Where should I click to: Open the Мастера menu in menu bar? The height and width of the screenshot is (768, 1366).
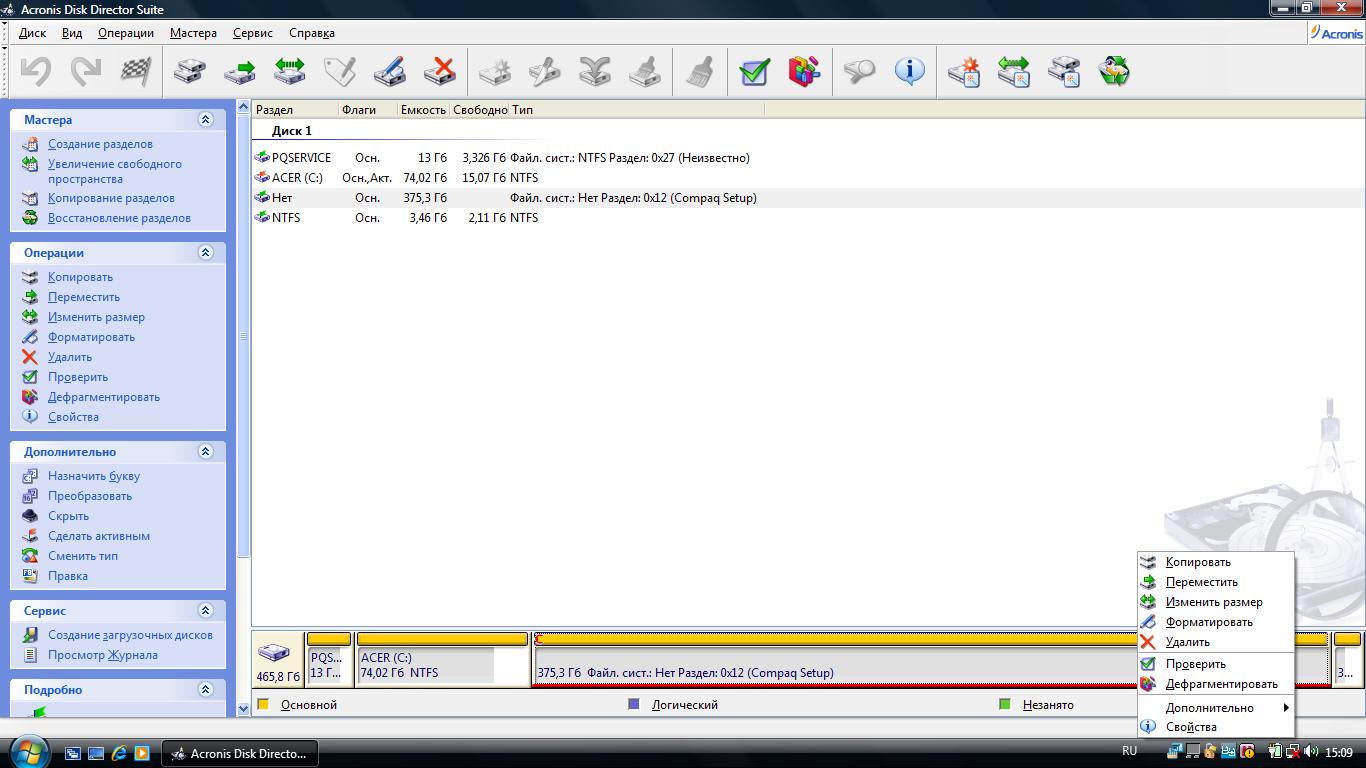point(193,33)
